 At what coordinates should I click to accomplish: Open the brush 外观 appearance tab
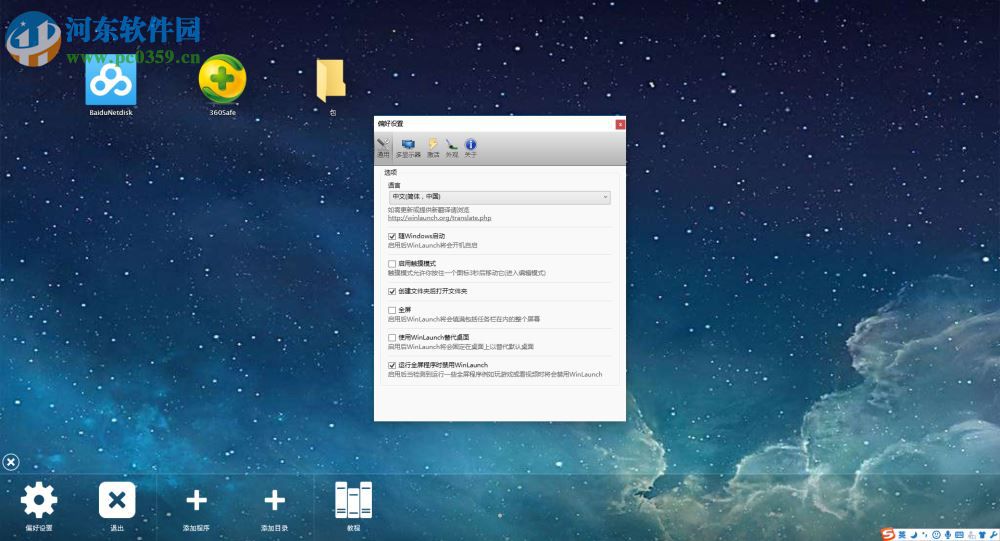click(452, 148)
